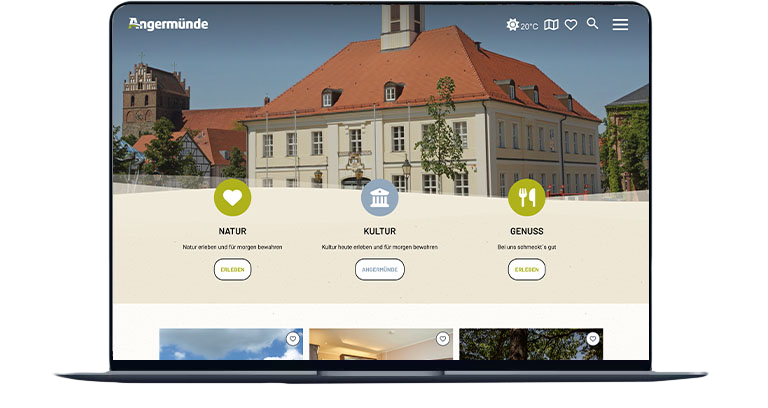Click the Angermünde logo

pos(168,24)
